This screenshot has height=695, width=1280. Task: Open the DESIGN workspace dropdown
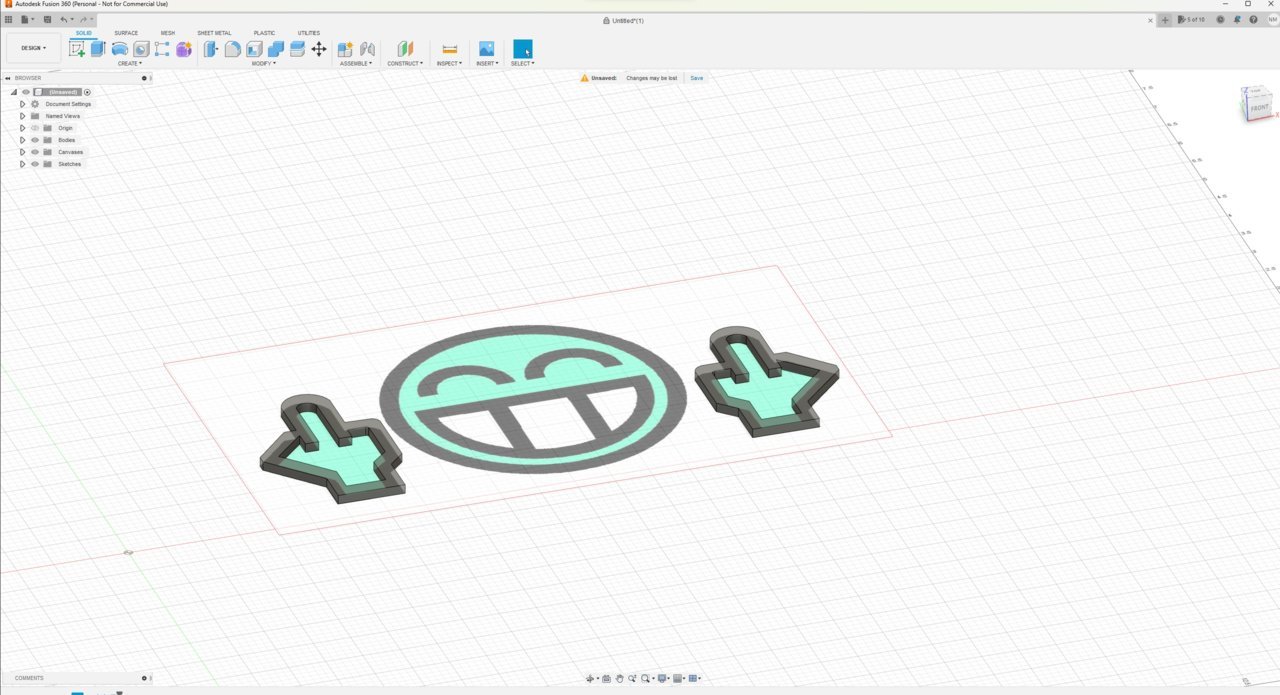click(34, 48)
